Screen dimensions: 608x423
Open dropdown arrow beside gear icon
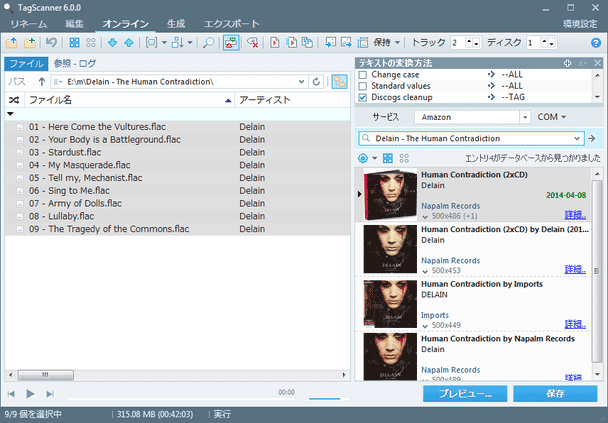pos(374,158)
